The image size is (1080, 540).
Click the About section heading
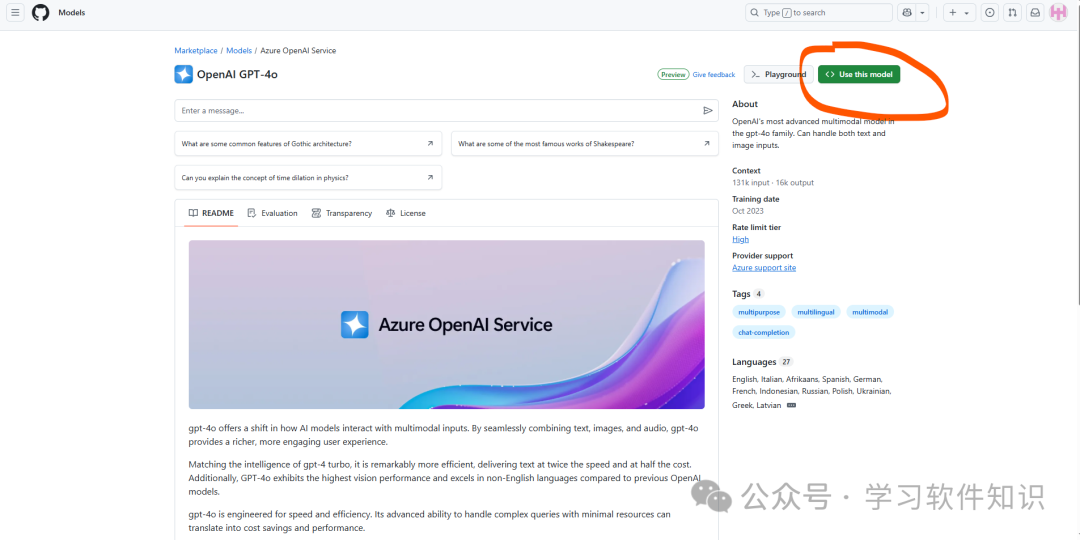pyautogui.click(x=745, y=104)
